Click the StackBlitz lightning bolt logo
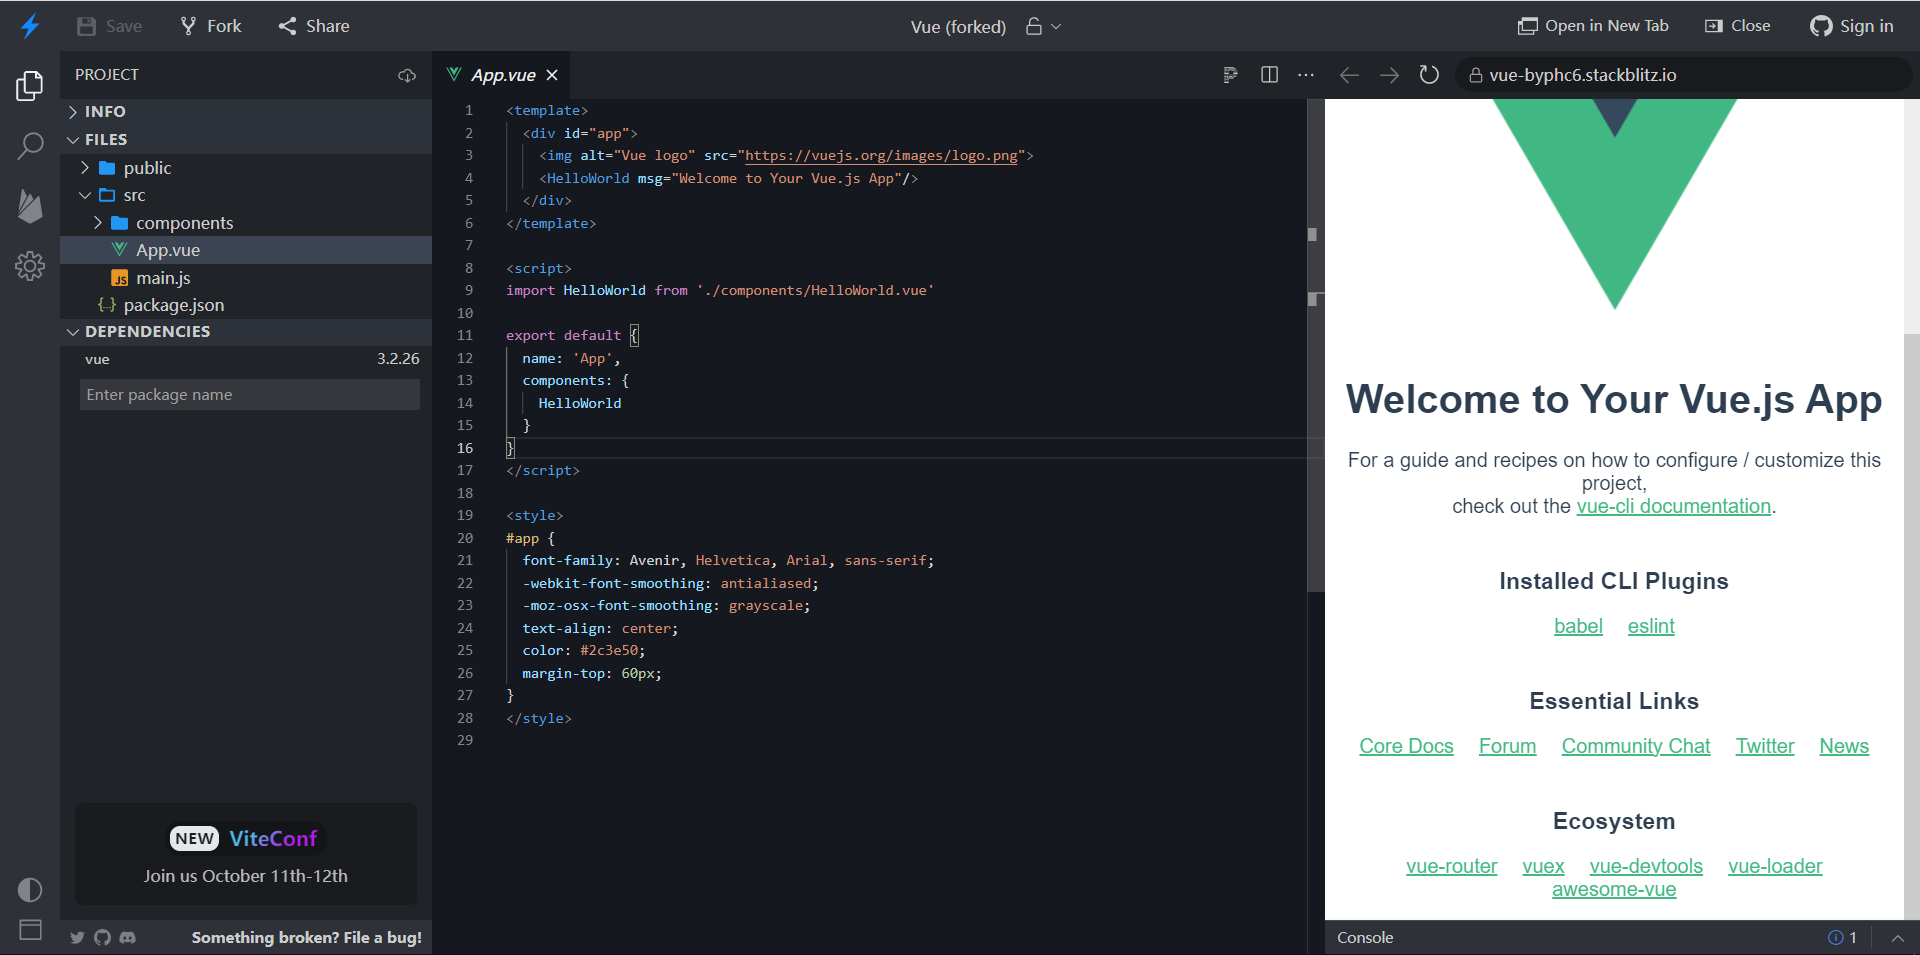 click(x=30, y=26)
